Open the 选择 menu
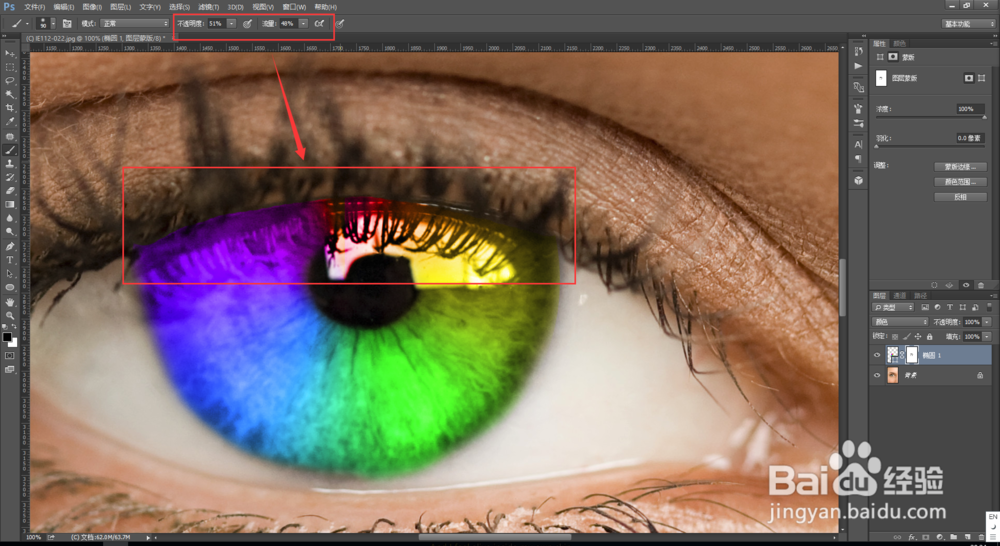 coord(180,7)
